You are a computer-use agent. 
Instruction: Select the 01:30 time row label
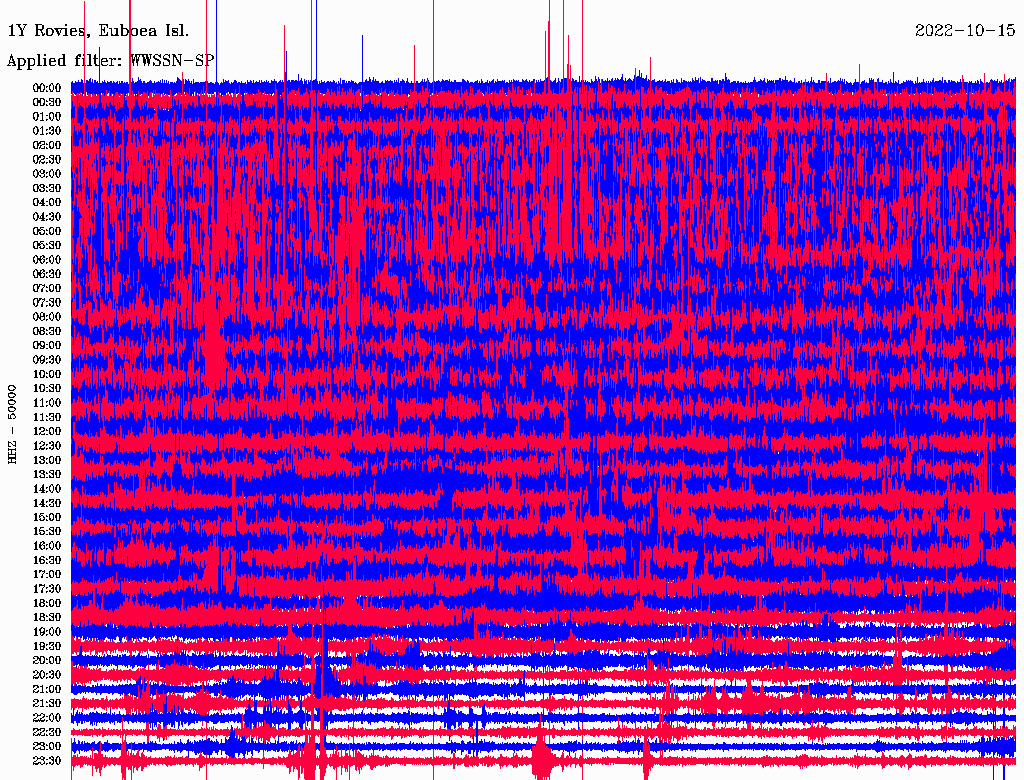[x=47, y=131]
